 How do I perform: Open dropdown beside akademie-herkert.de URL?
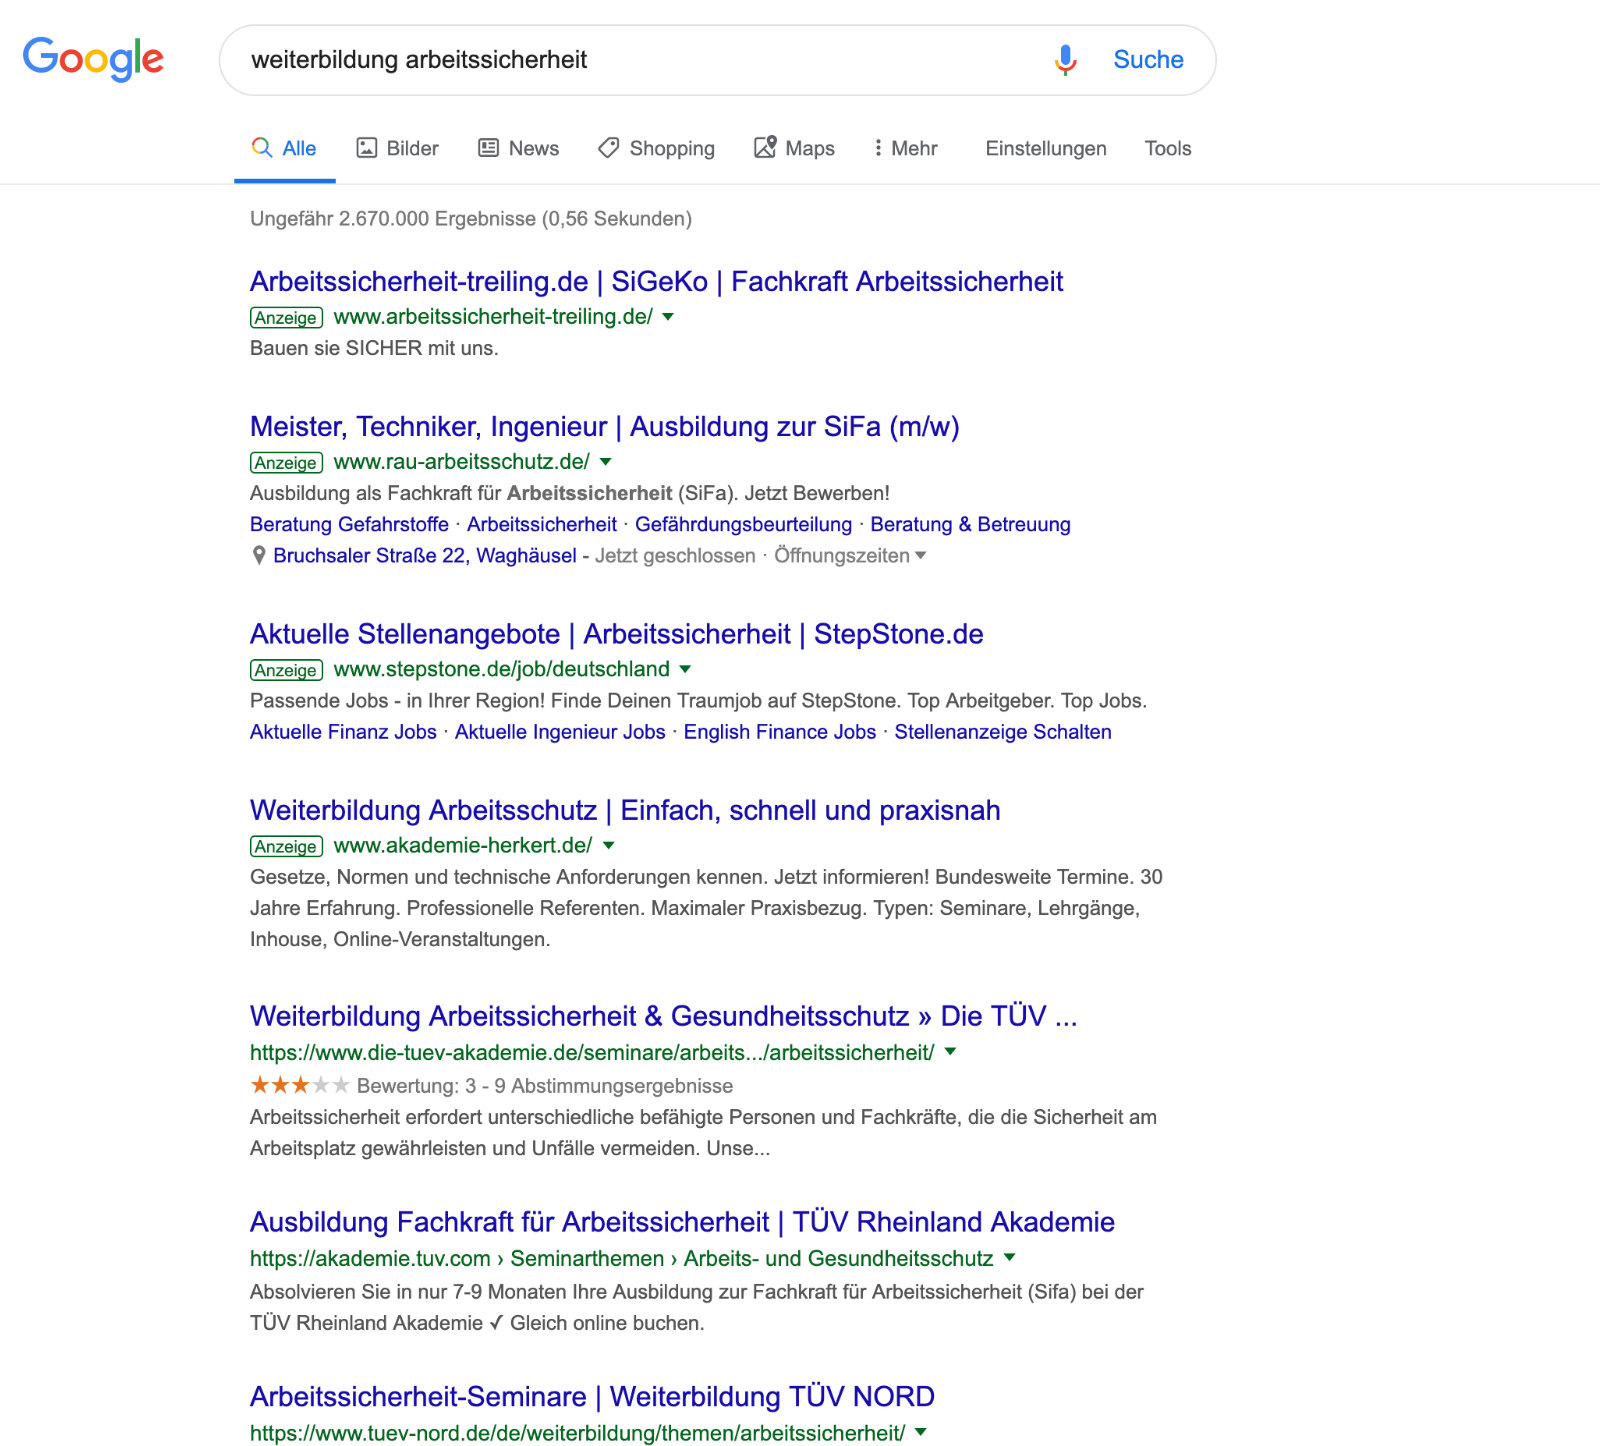608,846
